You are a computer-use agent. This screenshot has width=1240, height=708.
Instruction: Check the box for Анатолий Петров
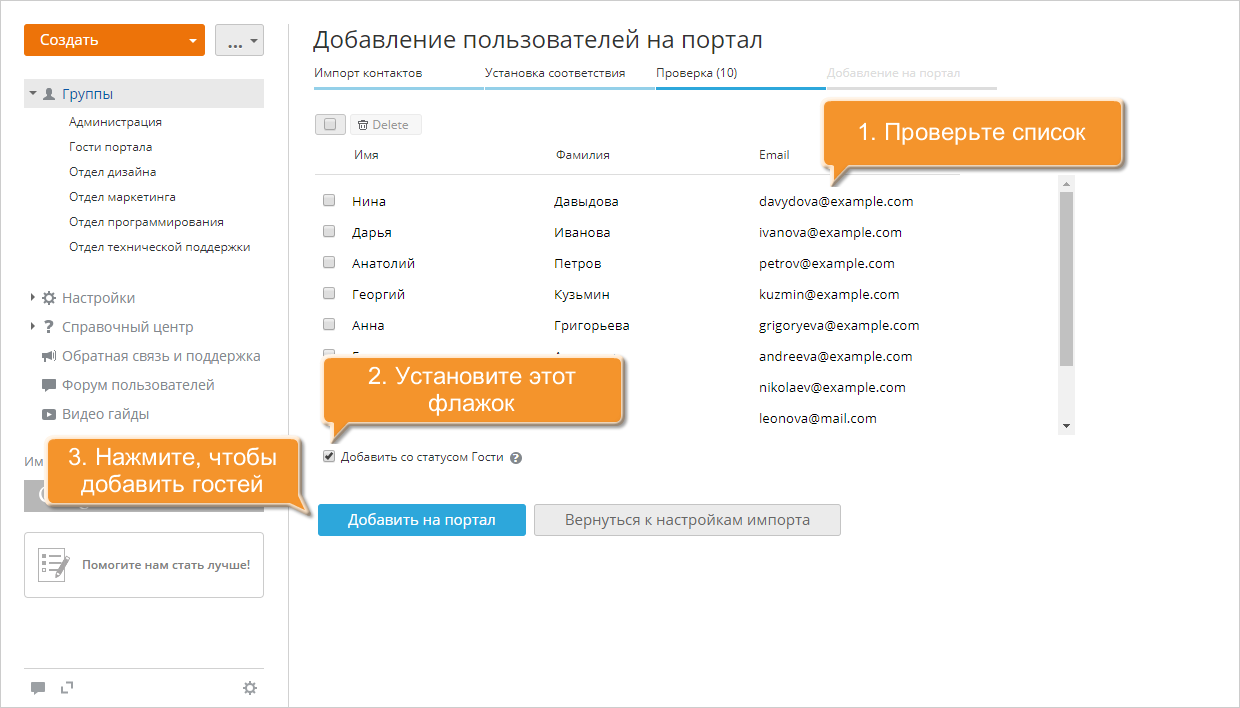[x=329, y=263]
